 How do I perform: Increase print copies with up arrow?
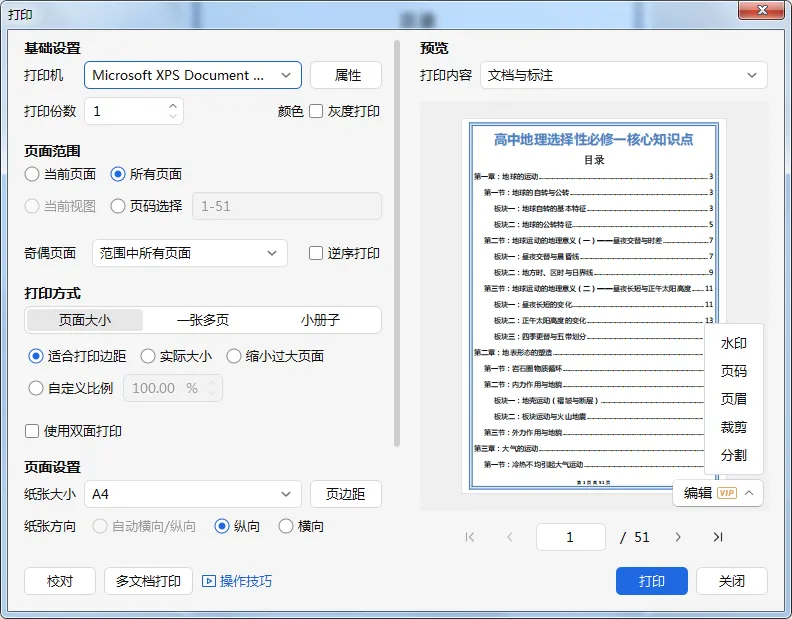(x=173, y=106)
